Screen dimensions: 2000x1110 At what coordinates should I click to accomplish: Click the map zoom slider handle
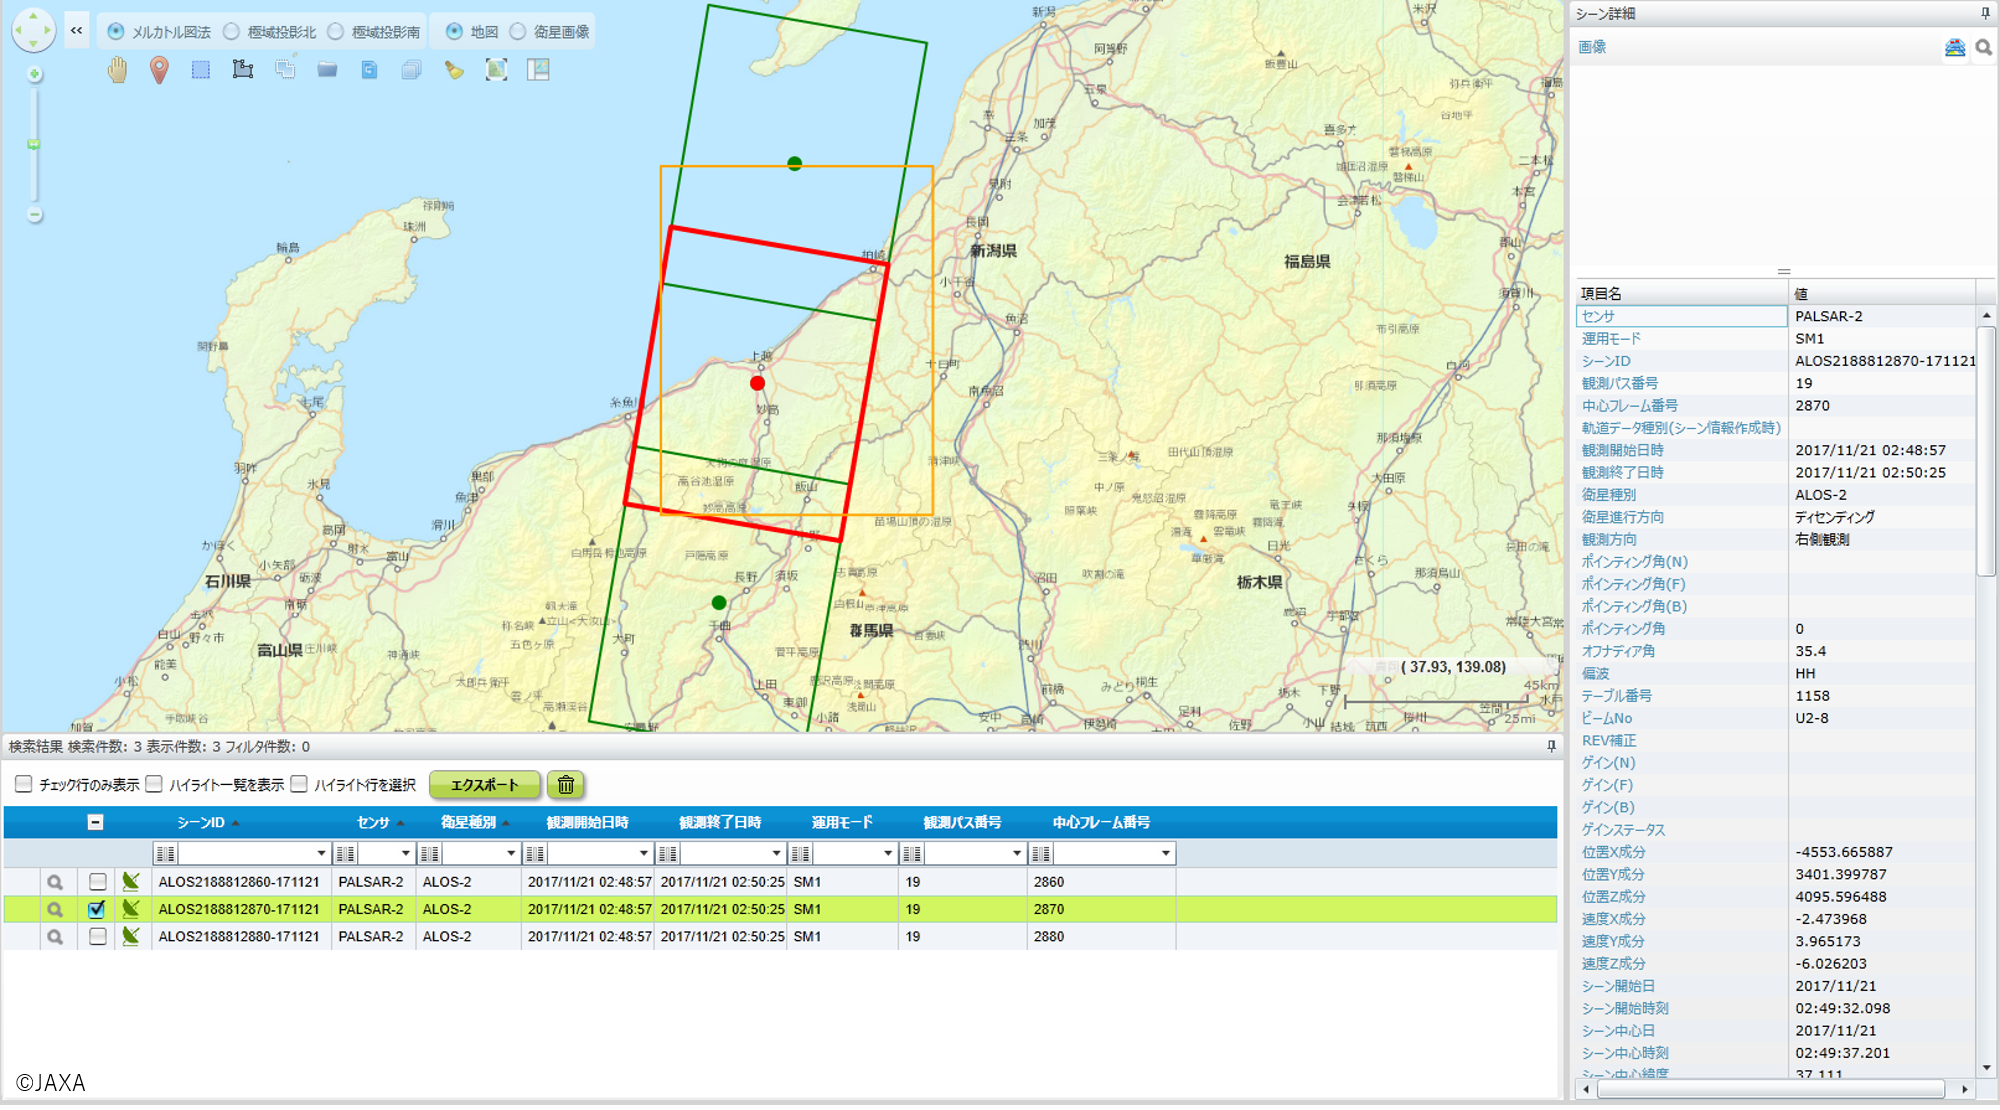[34, 145]
